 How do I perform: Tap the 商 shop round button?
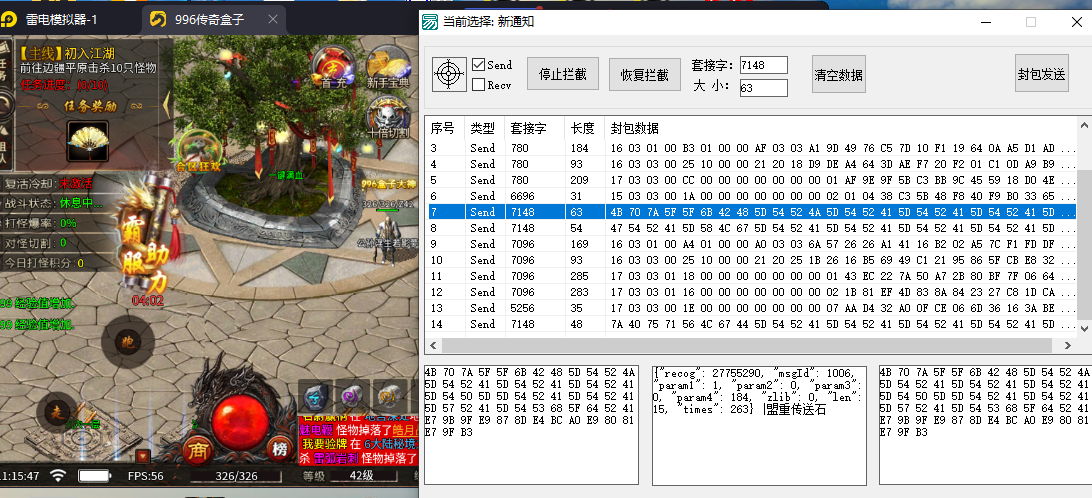tap(199, 449)
